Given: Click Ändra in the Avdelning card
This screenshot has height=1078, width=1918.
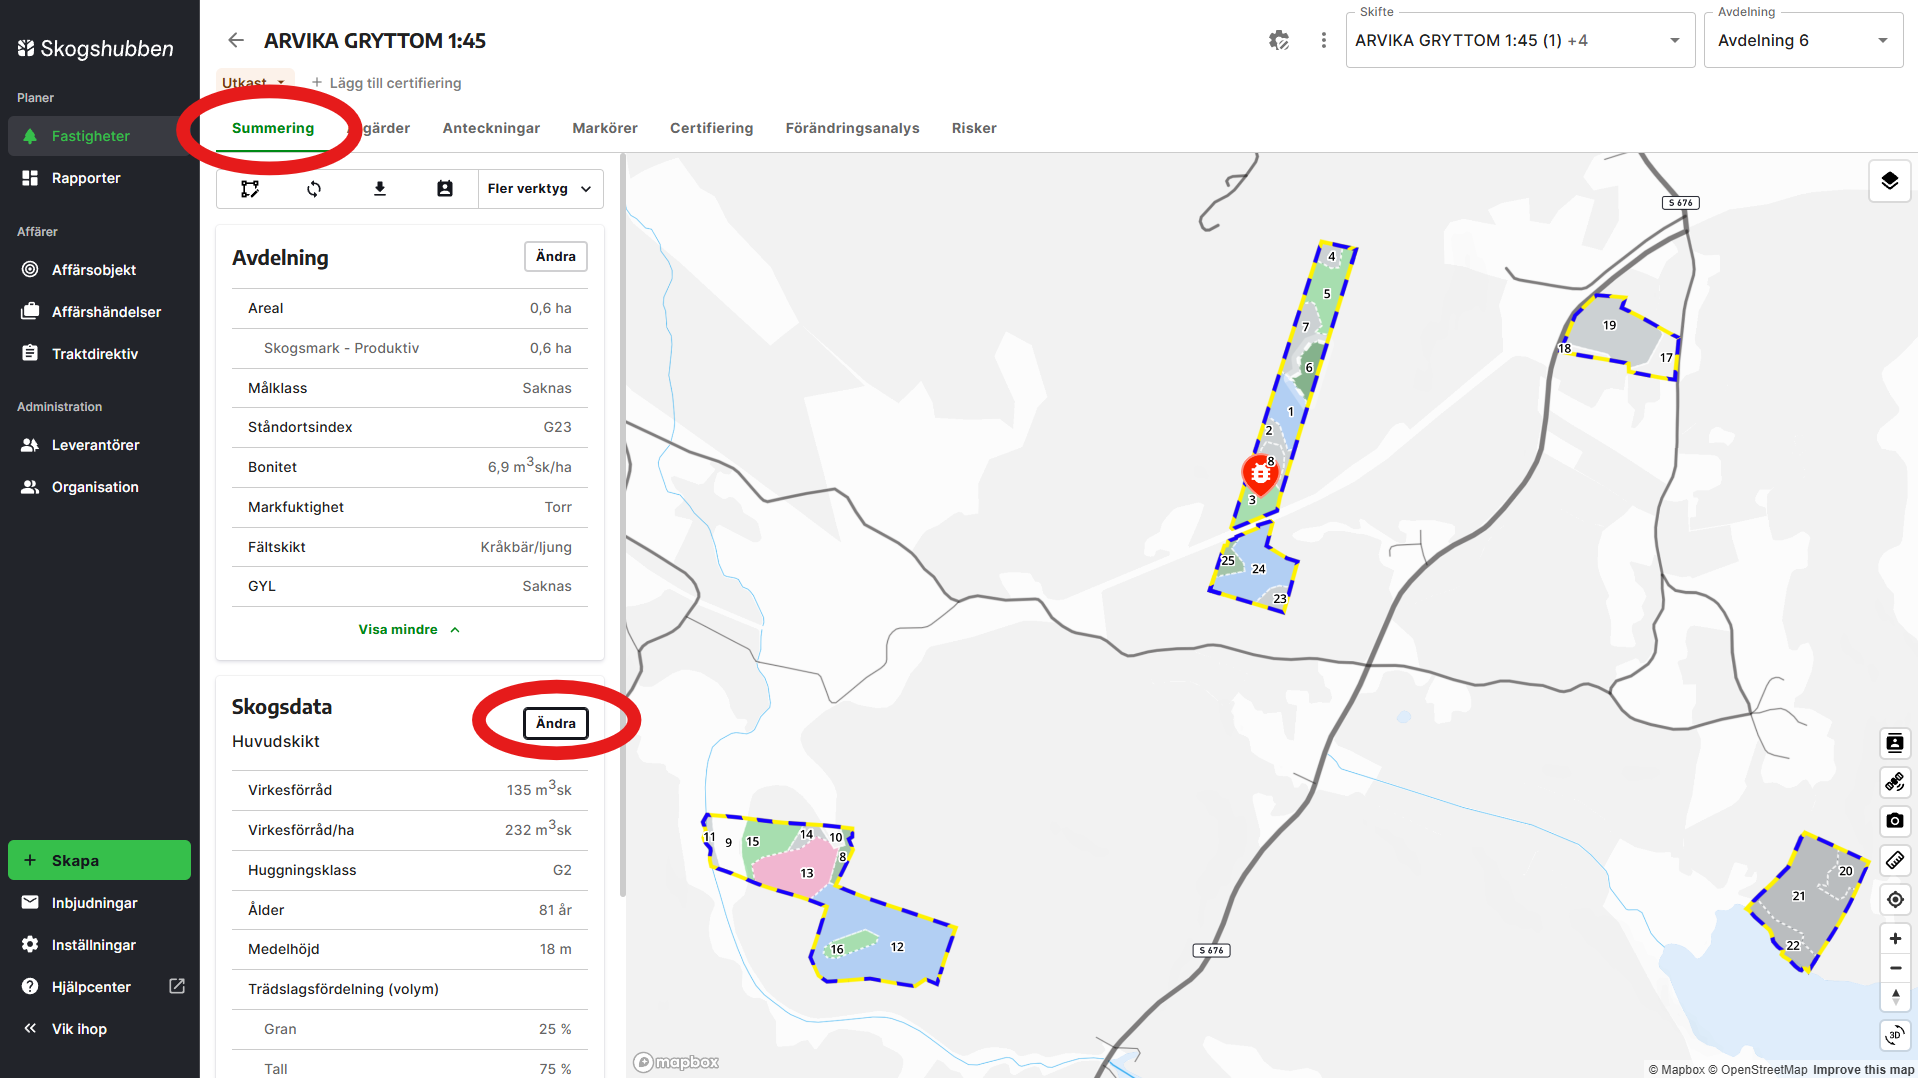Looking at the screenshot, I should (556, 257).
